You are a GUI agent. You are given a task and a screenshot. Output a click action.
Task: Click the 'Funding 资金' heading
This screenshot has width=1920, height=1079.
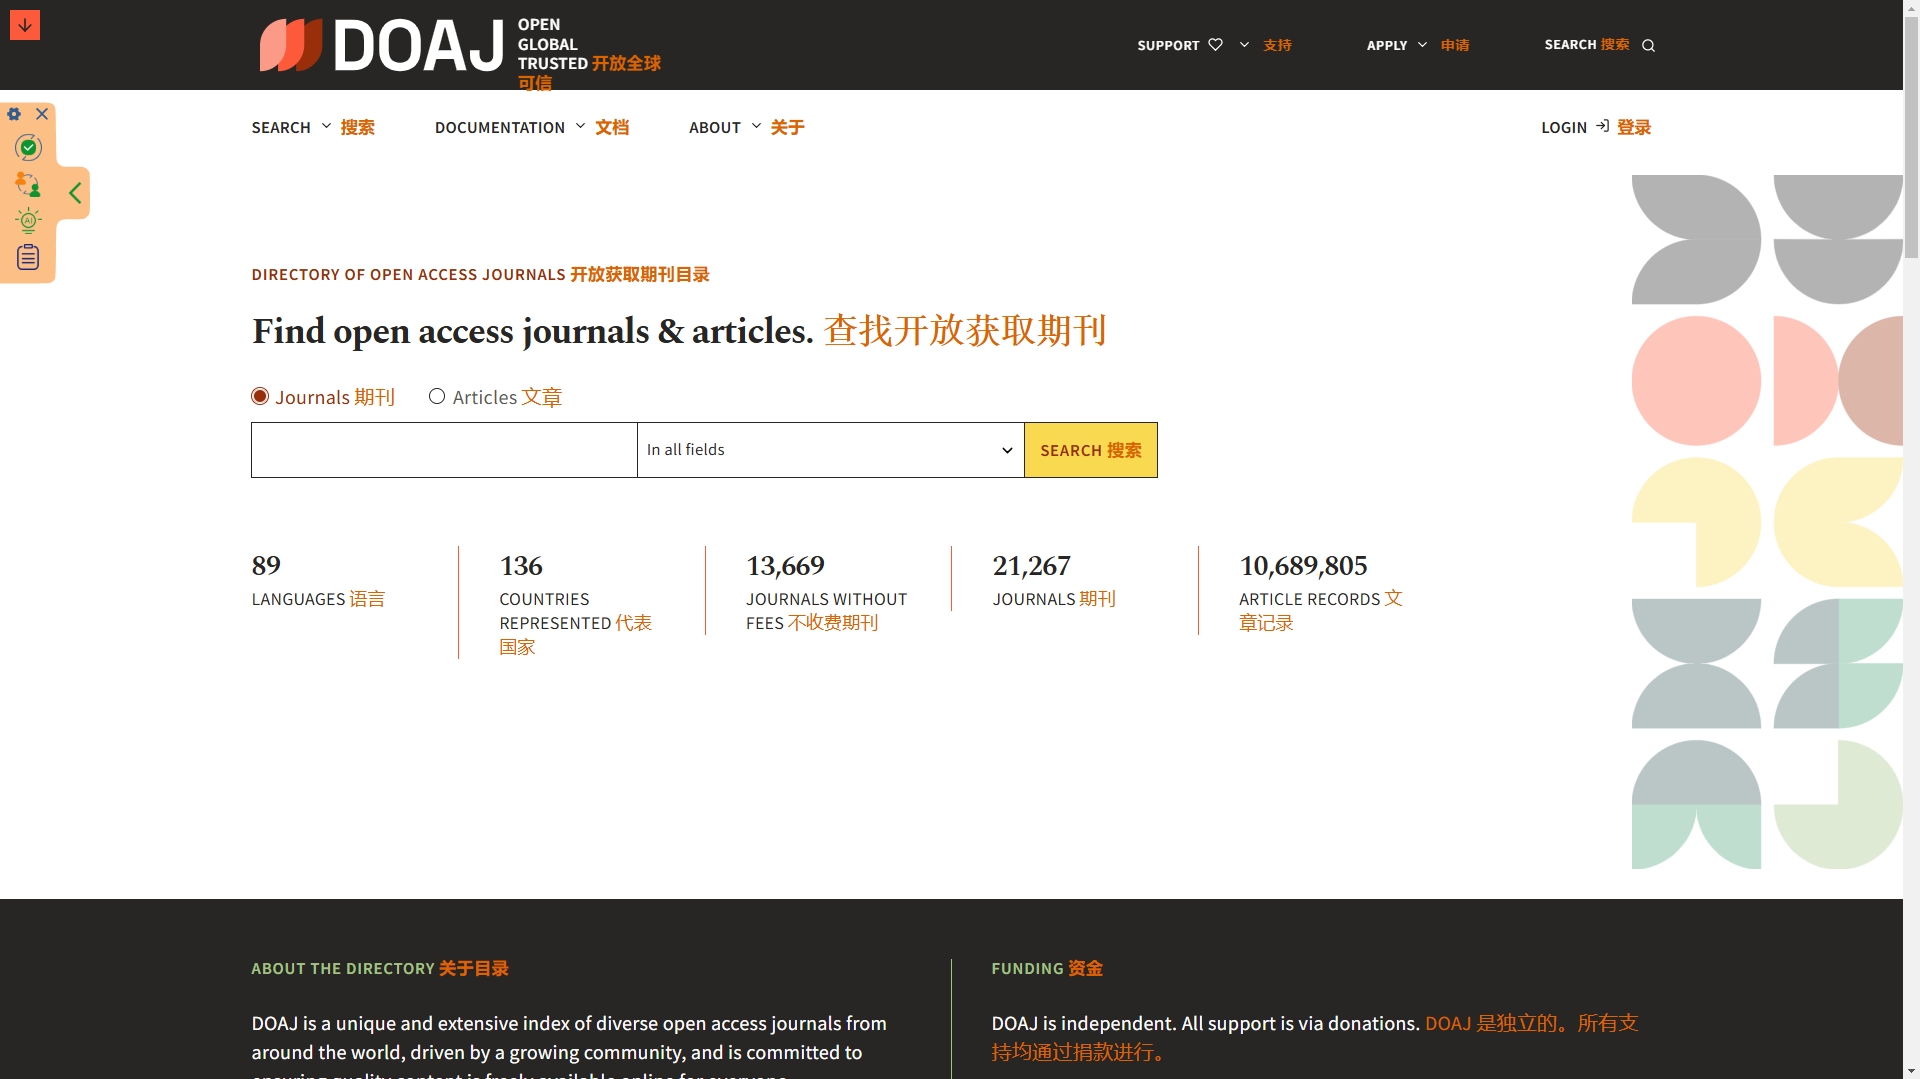tap(1047, 968)
